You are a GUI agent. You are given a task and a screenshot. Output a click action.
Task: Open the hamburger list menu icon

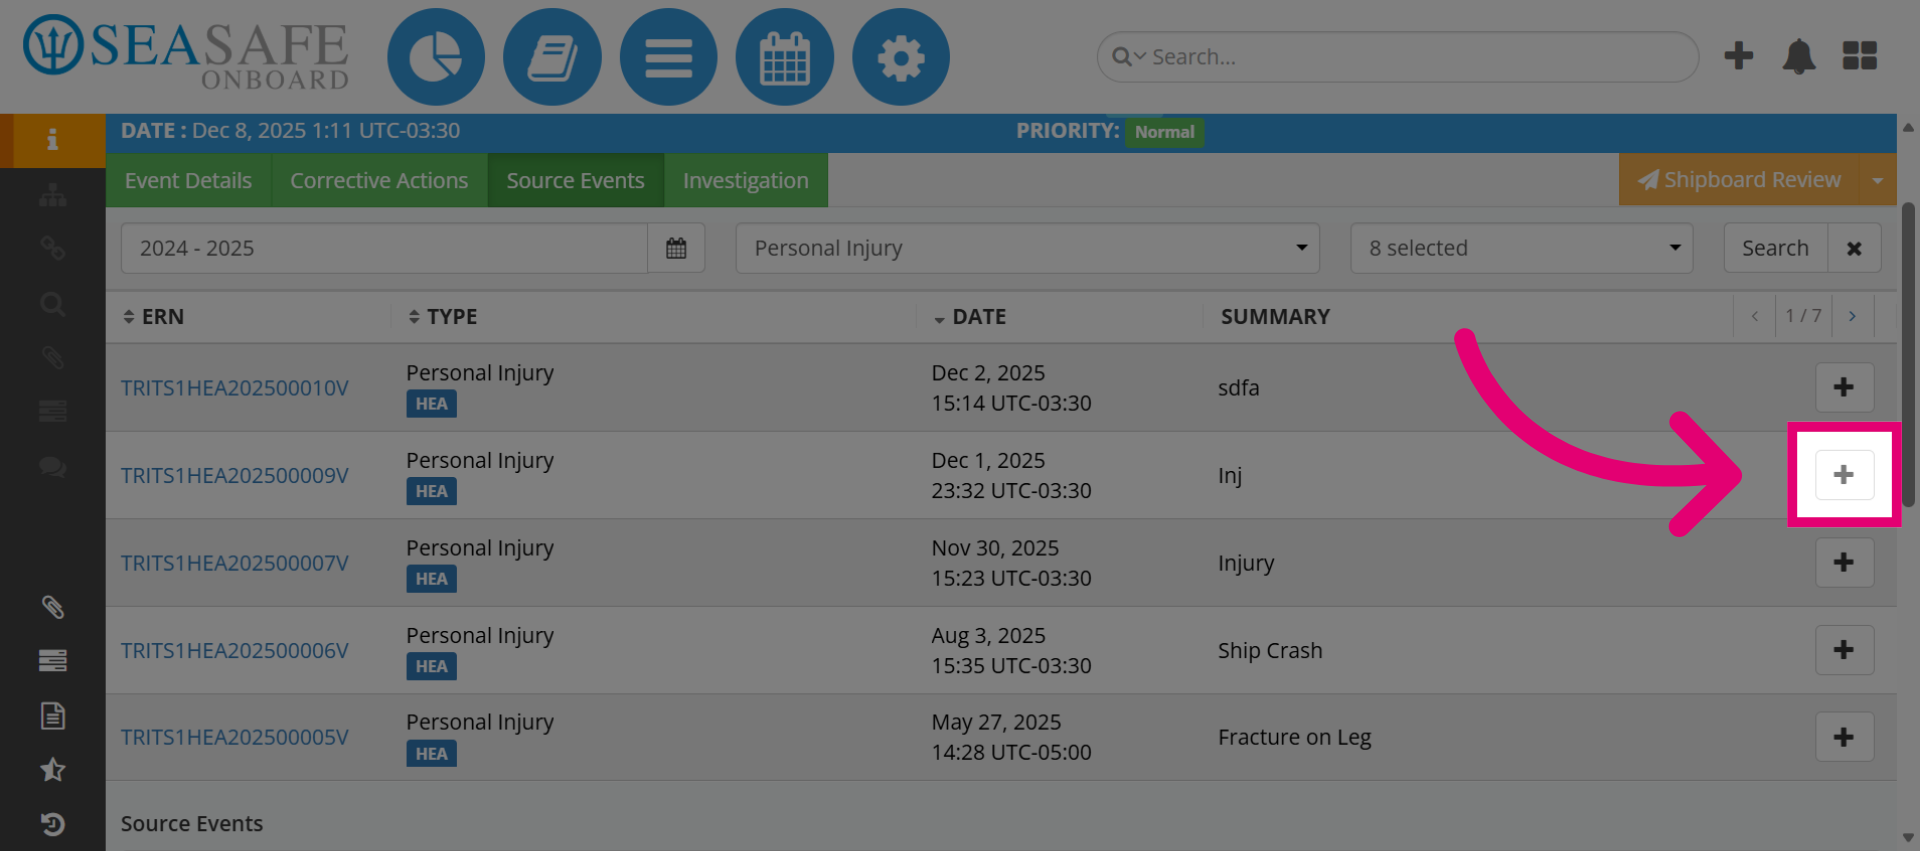point(668,57)
